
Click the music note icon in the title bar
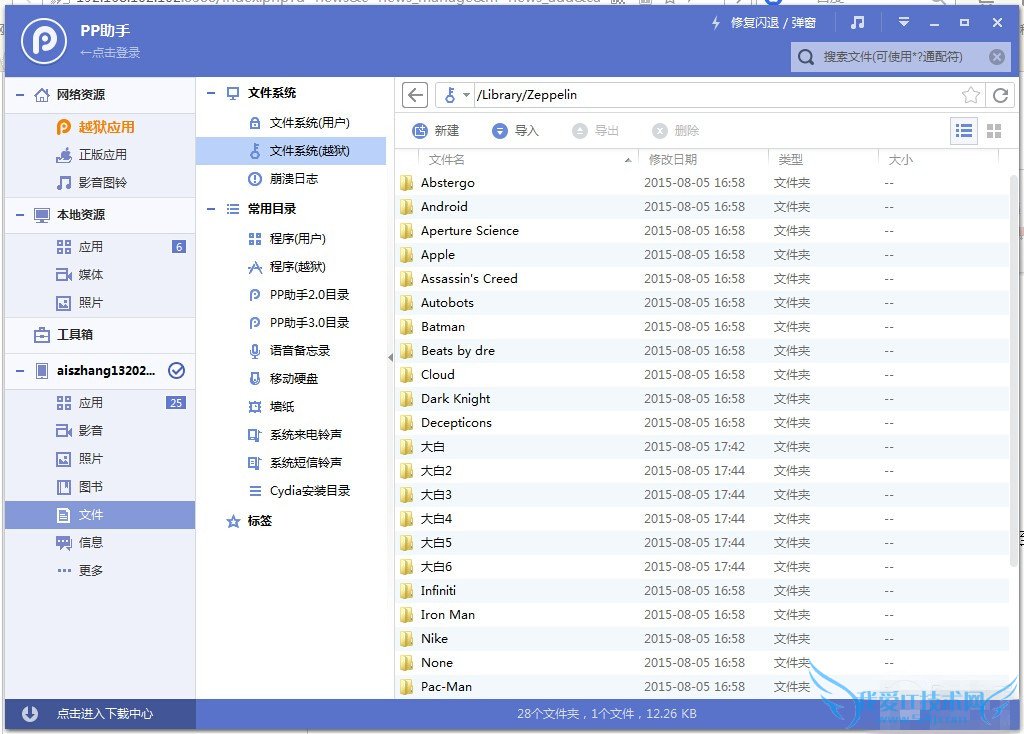click(858, 22)
